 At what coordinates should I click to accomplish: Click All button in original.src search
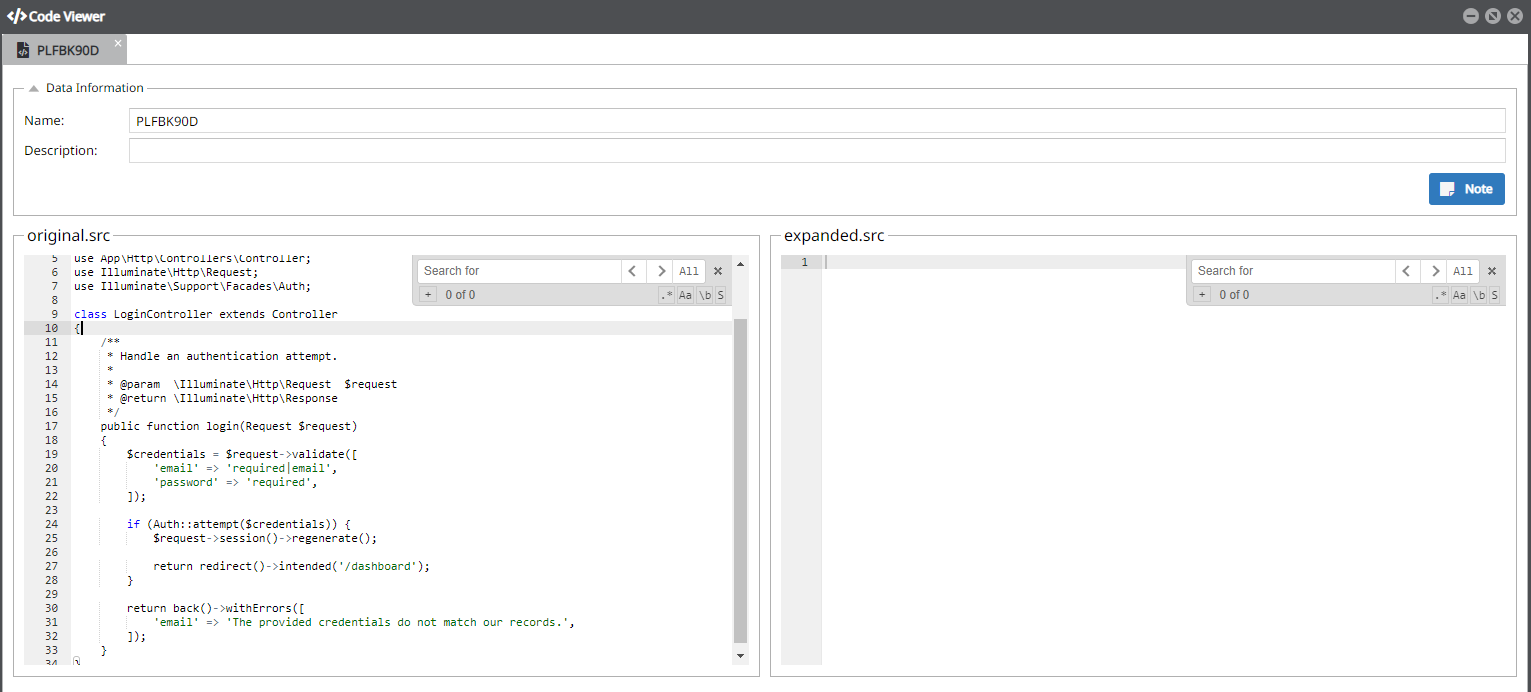click(689, 271)
